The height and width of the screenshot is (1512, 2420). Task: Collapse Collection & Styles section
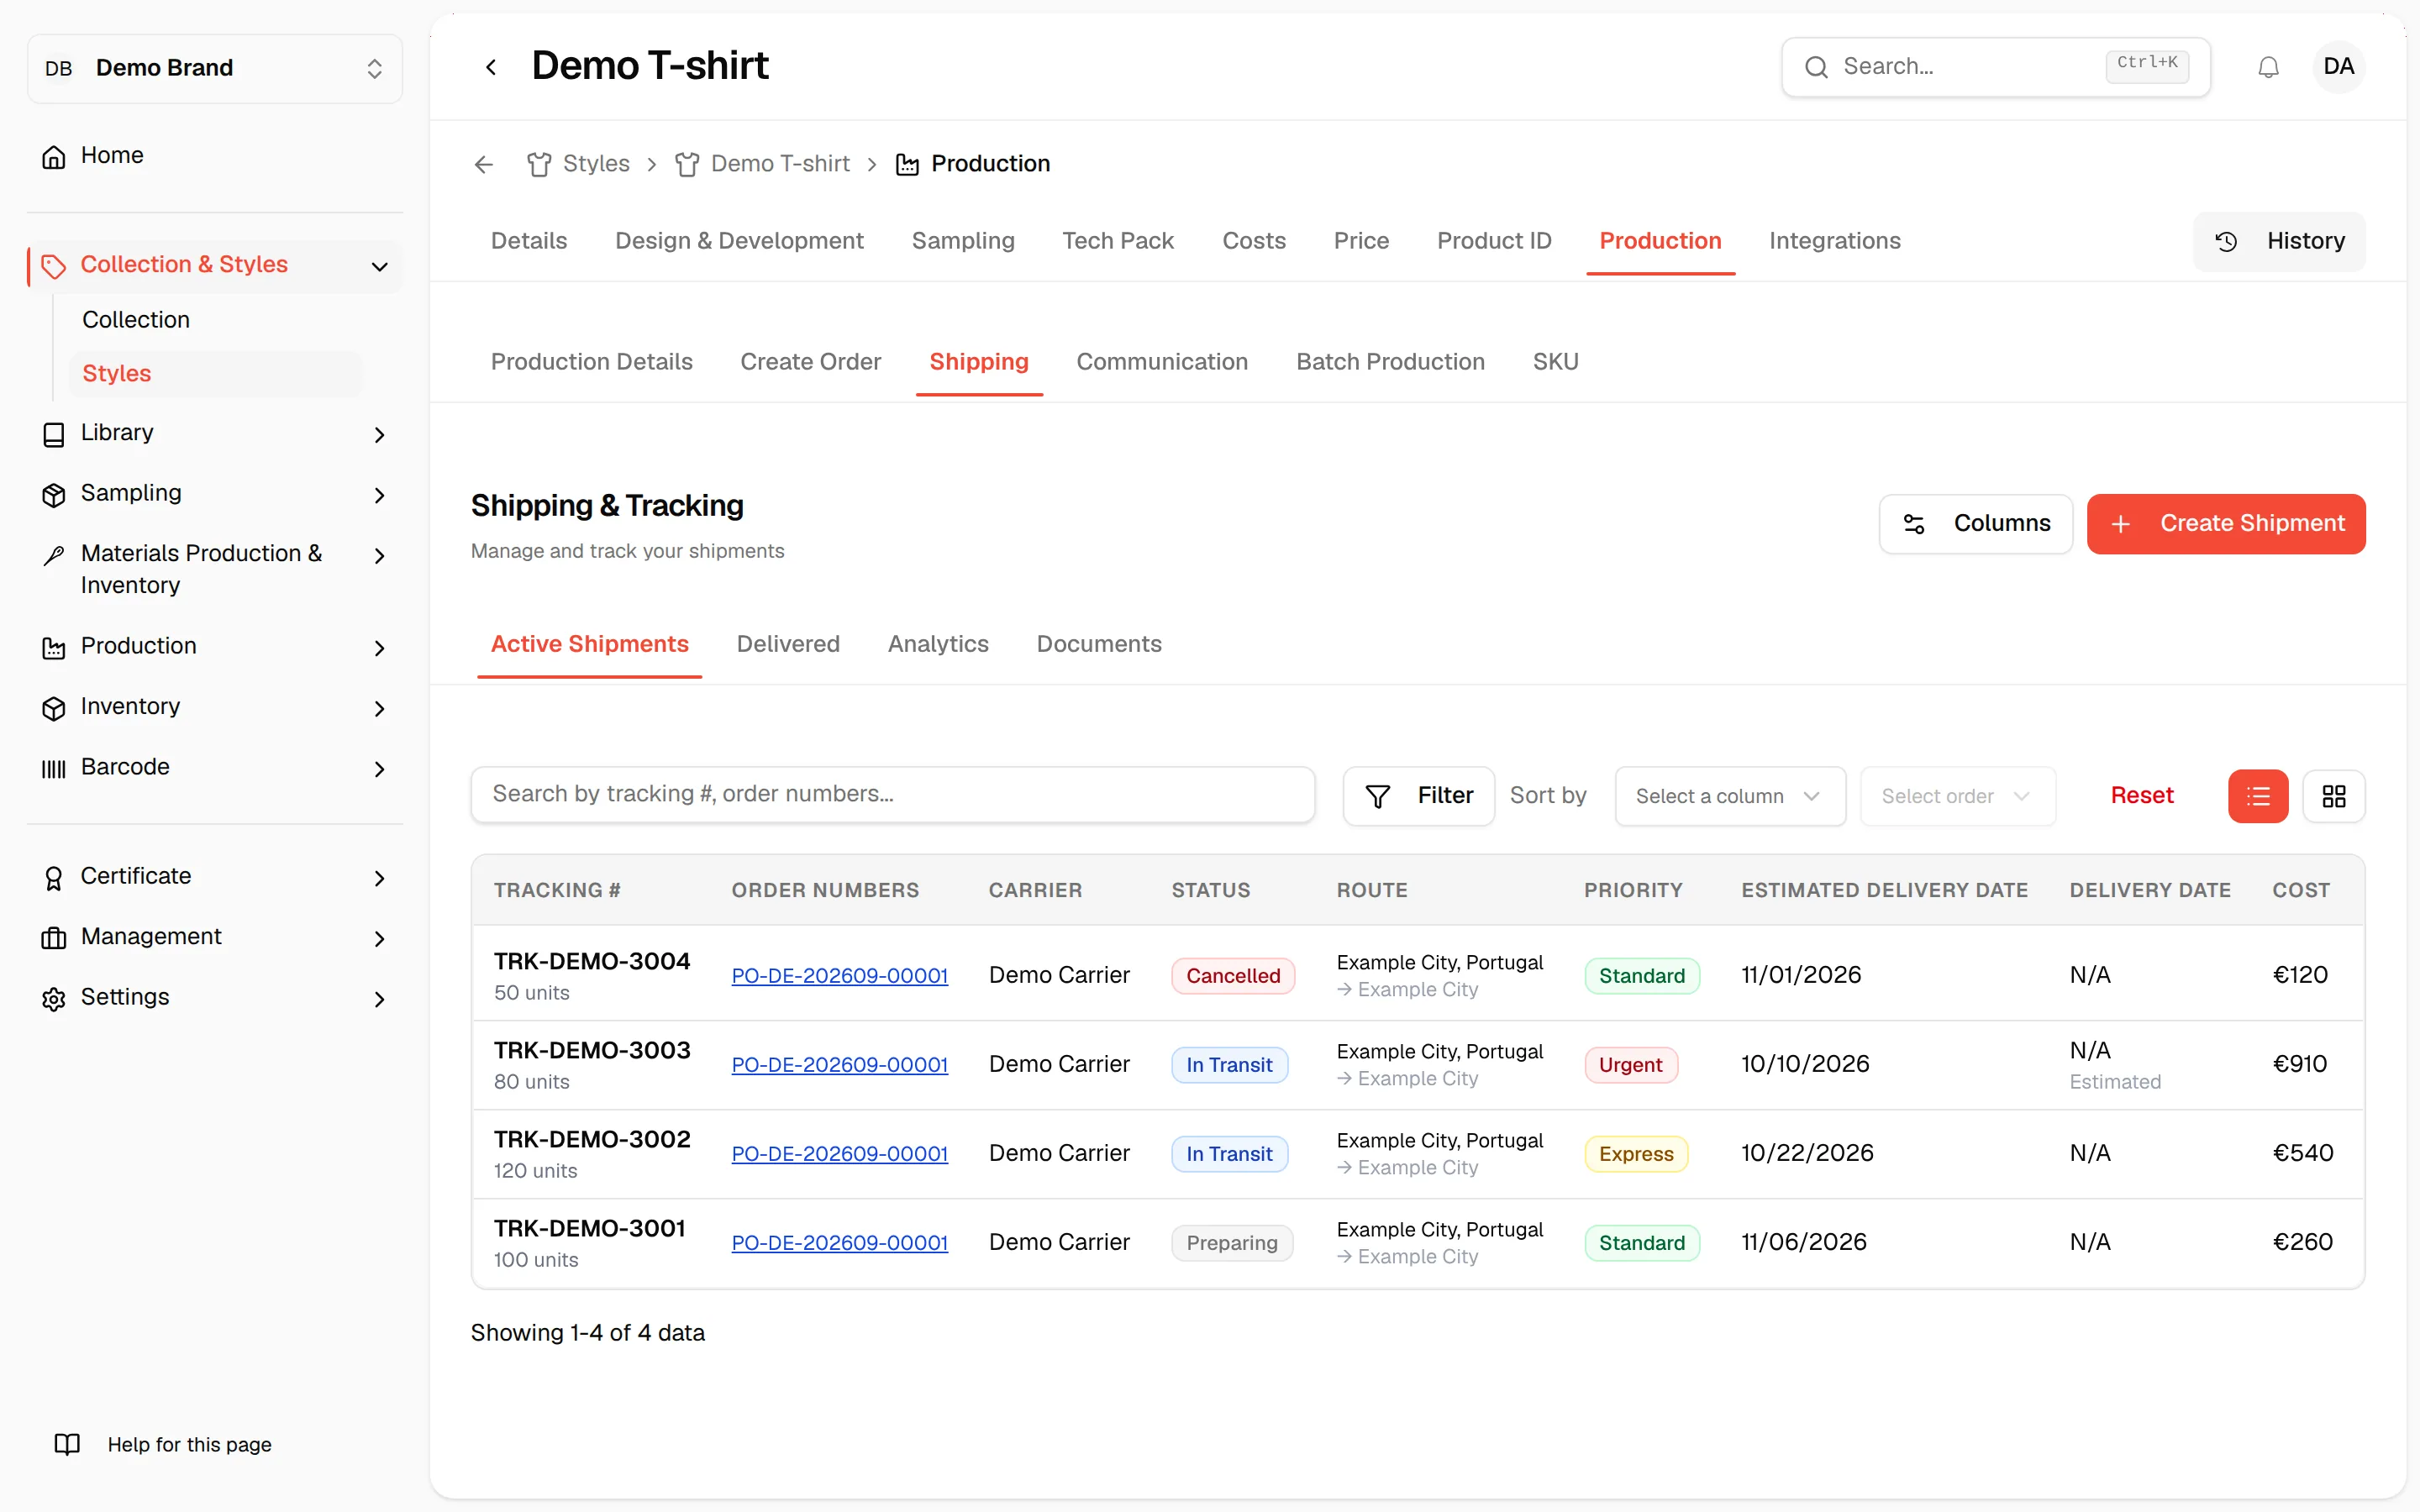[x=379, y=266]
